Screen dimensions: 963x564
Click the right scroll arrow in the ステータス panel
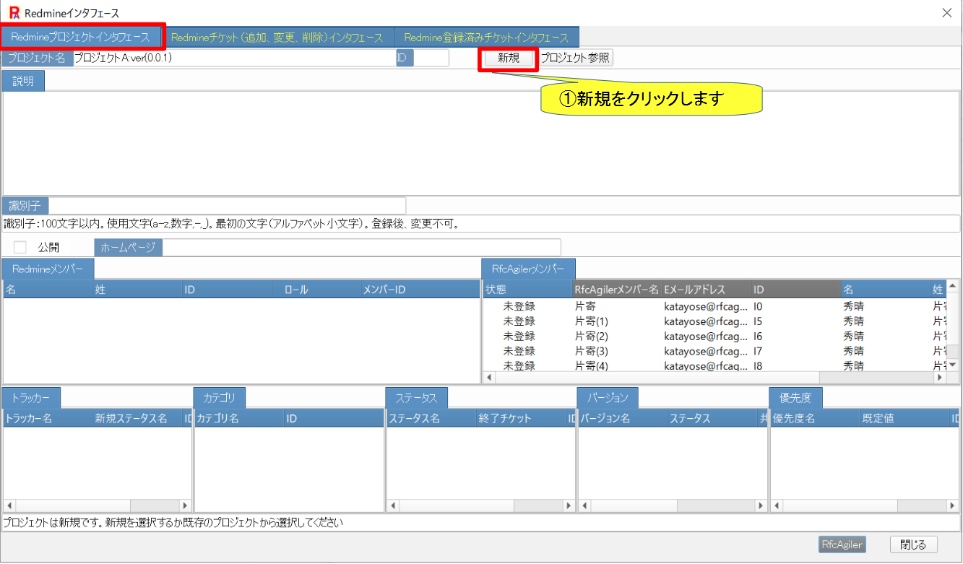569,506
